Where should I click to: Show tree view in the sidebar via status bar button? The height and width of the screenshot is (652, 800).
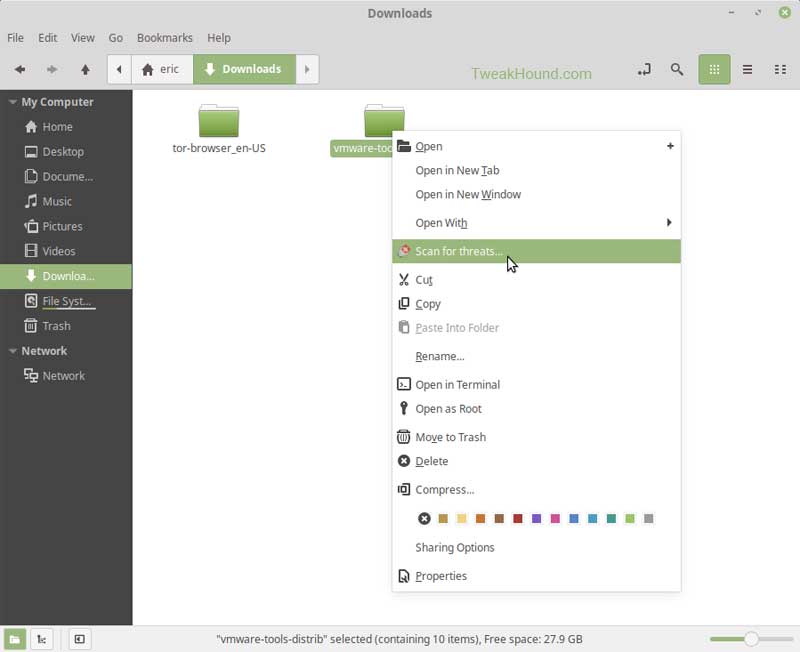click(42, 639)
